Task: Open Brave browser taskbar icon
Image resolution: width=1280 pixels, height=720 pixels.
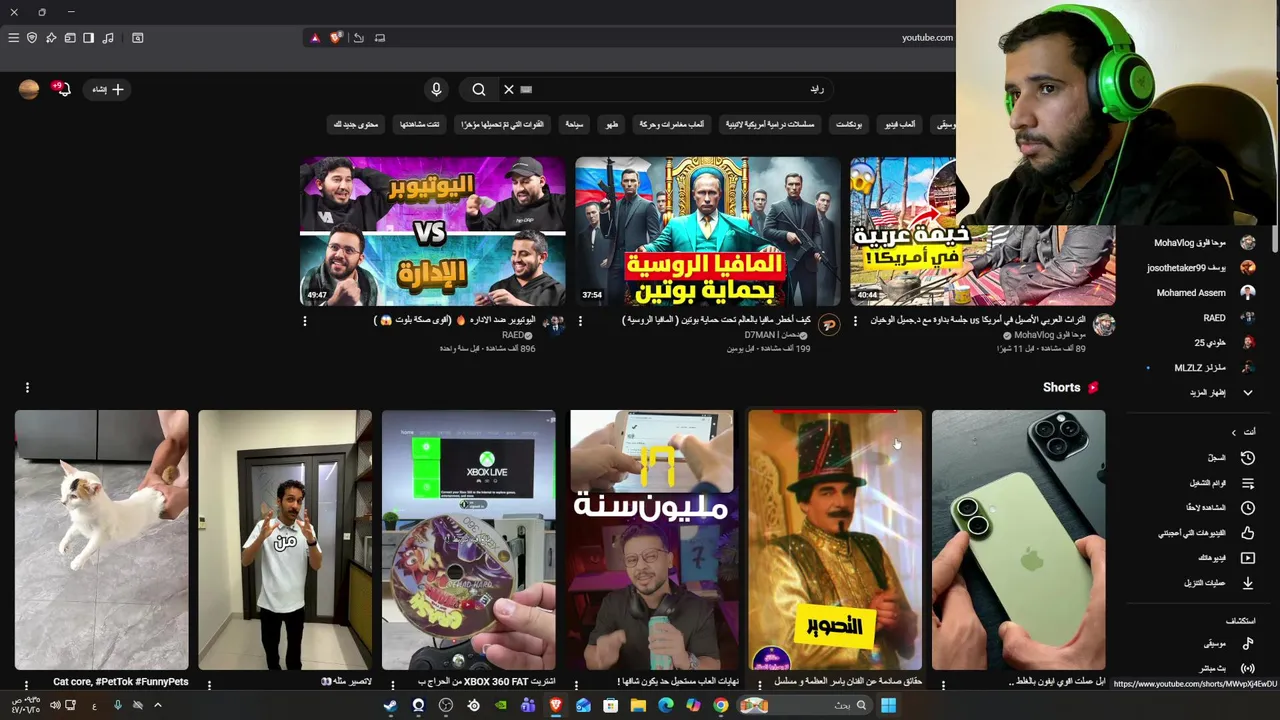Action: (555, 706)
